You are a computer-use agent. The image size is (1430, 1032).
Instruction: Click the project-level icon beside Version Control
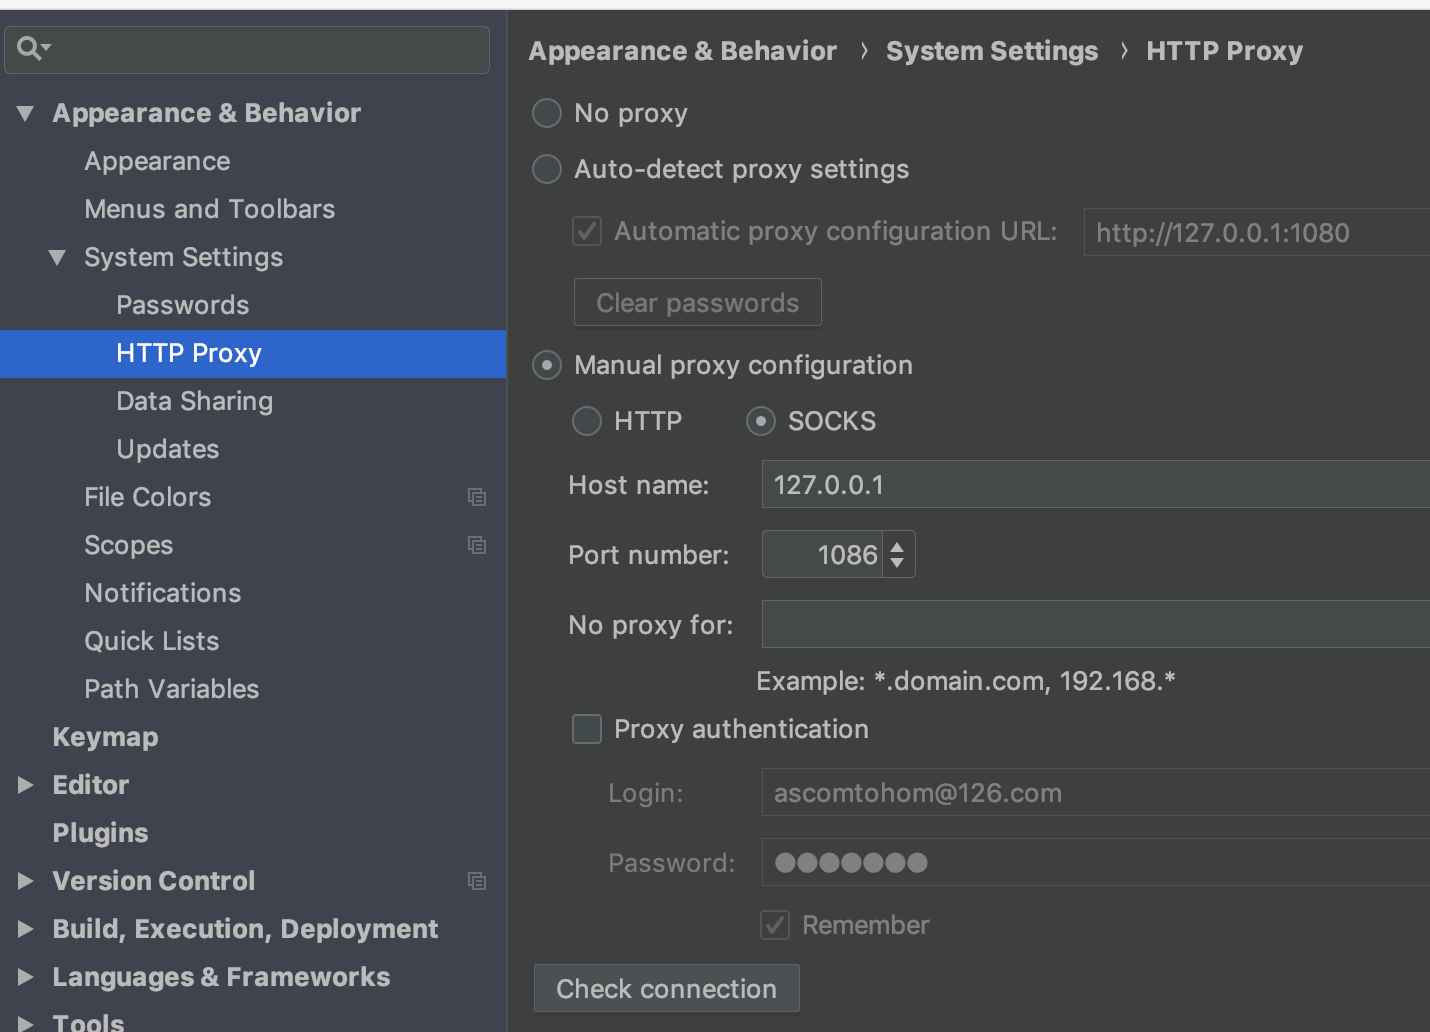477,881
